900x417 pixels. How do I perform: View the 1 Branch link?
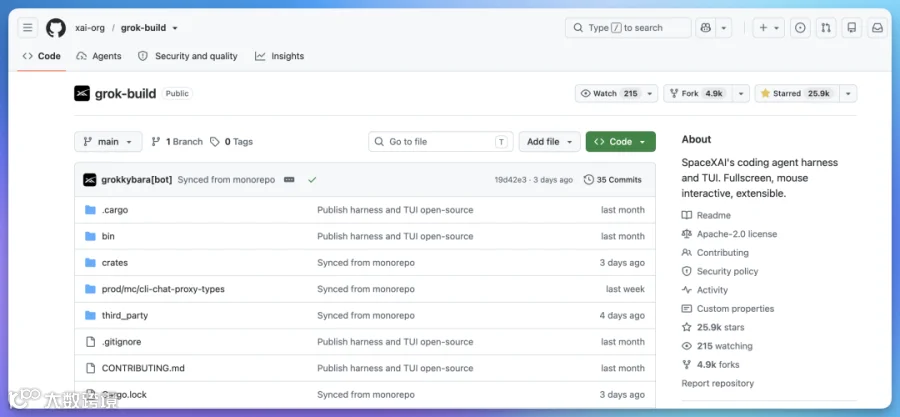(x=177, y=142)
